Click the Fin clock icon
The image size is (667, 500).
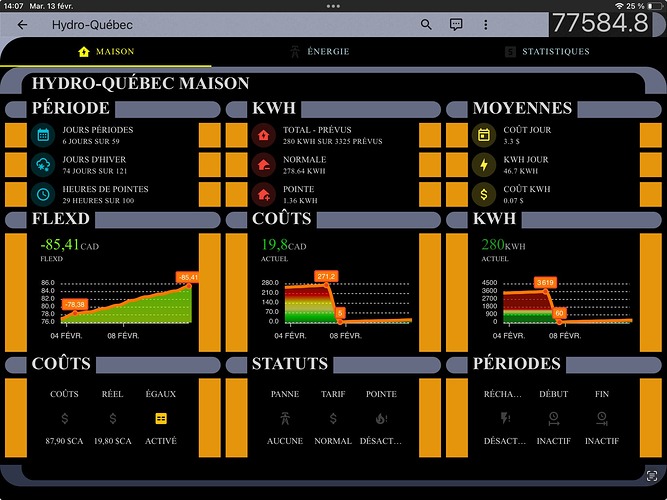(x=601, y=419)
